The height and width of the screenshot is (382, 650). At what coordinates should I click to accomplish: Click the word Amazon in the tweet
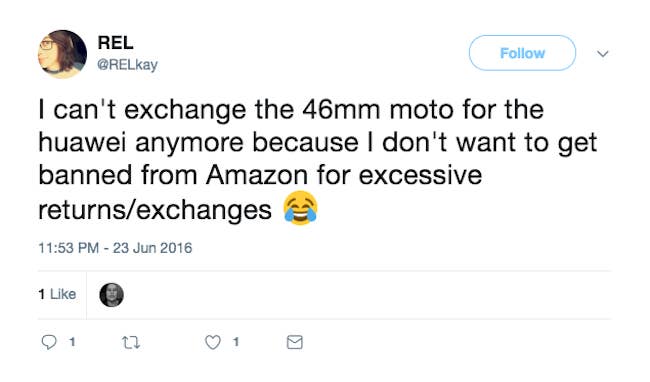(257, 175)
